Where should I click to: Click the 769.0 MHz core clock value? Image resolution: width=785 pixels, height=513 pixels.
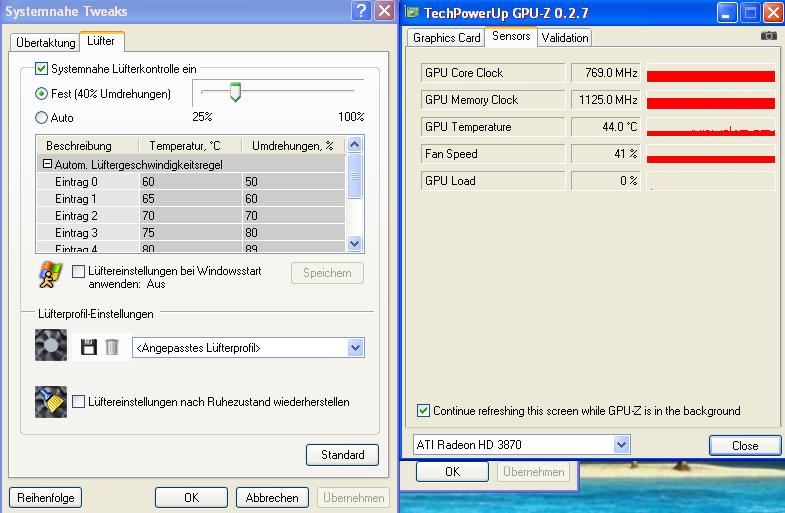coord(605,73)
